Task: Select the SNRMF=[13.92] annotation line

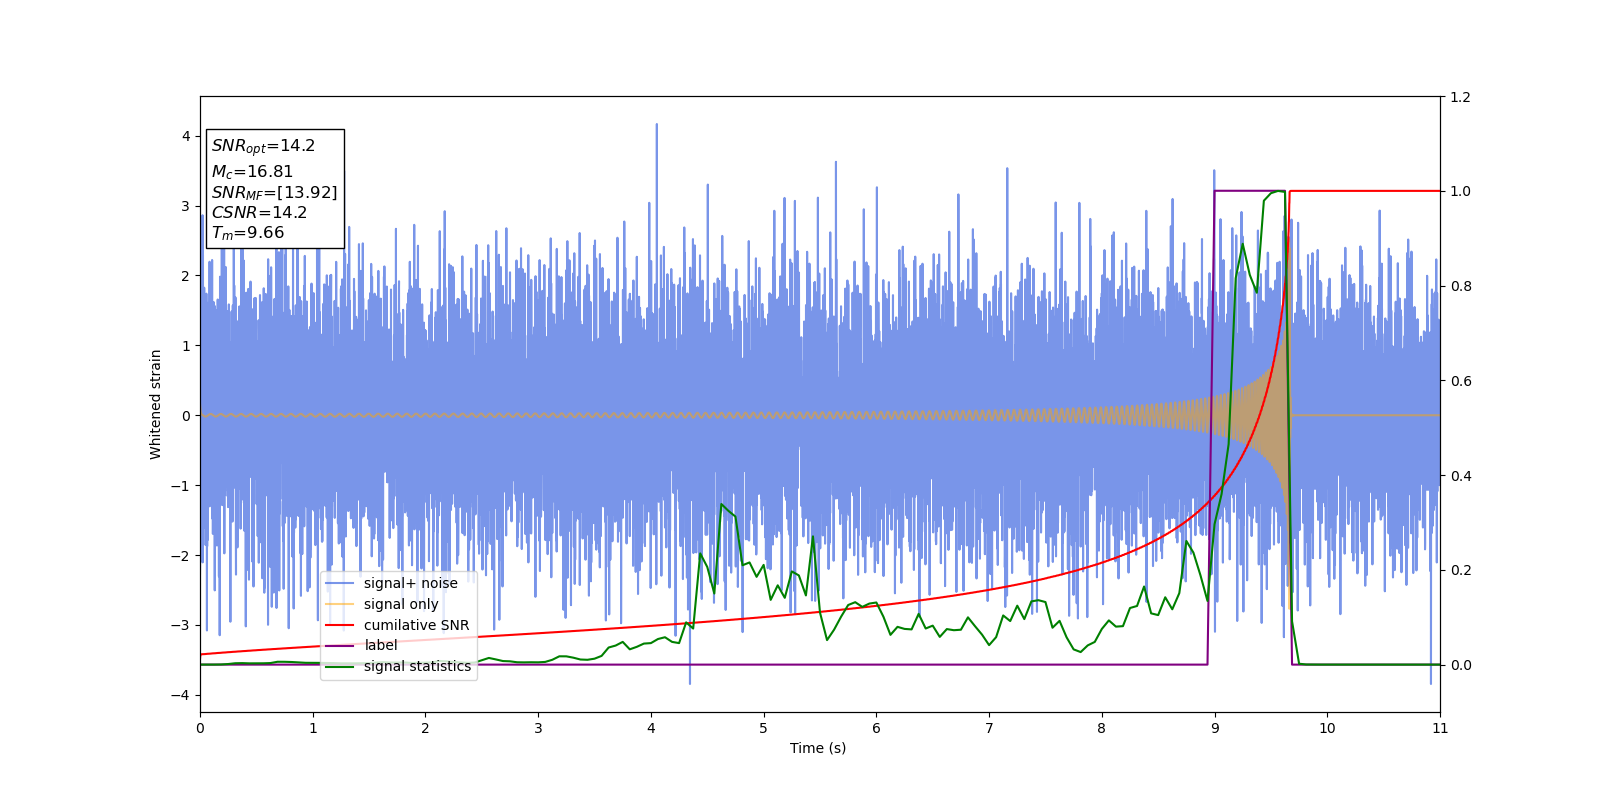Action: click(274, 193)
